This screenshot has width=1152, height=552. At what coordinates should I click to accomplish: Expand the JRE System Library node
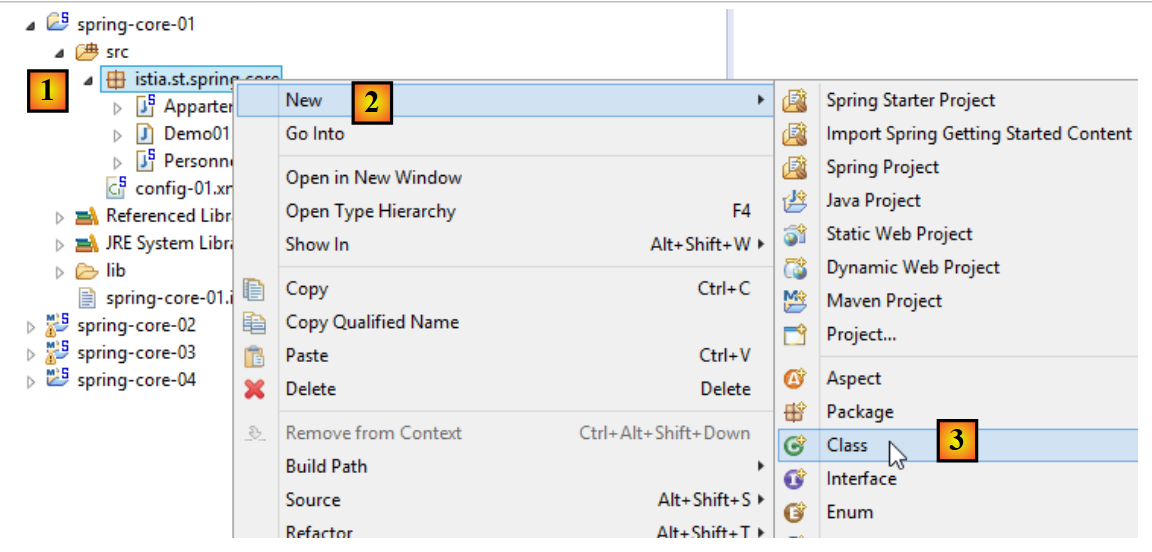(60, 244)
